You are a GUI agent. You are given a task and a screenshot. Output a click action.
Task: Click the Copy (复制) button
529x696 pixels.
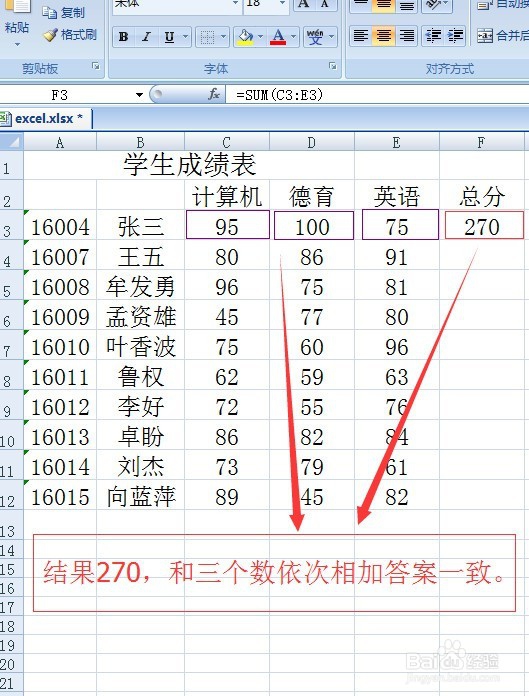(63, 12)
